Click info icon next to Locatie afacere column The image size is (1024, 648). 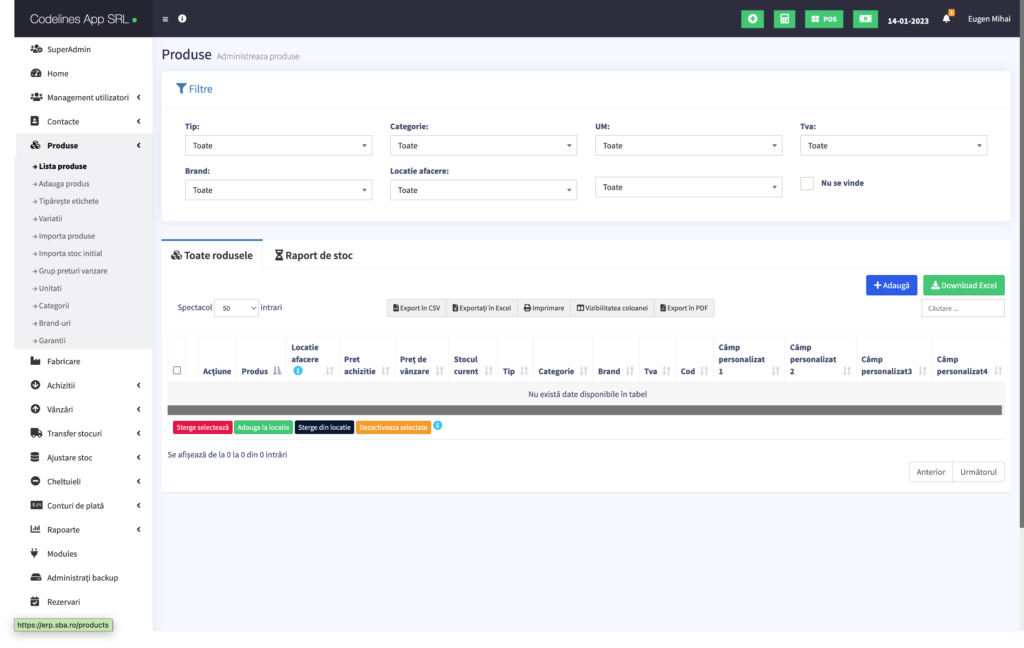click(x=298, y=371)
